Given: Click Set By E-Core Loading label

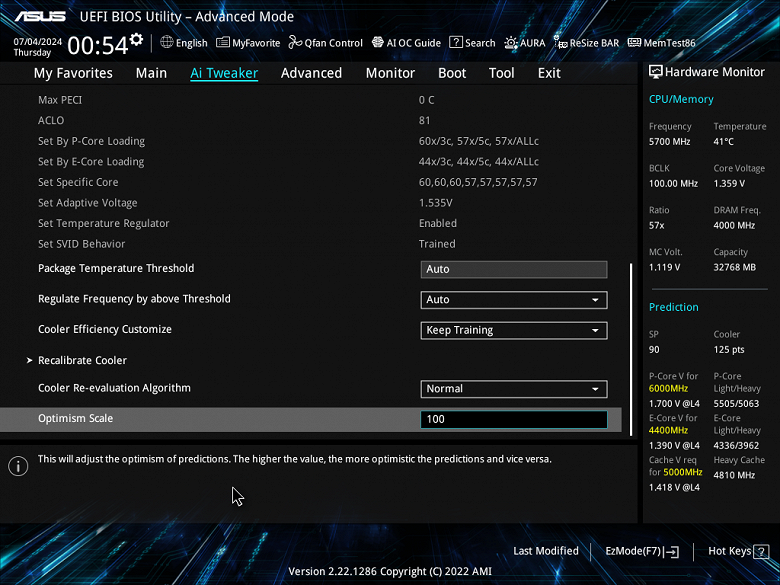Looking at the screenshot, I should click(x=91, y=162).
